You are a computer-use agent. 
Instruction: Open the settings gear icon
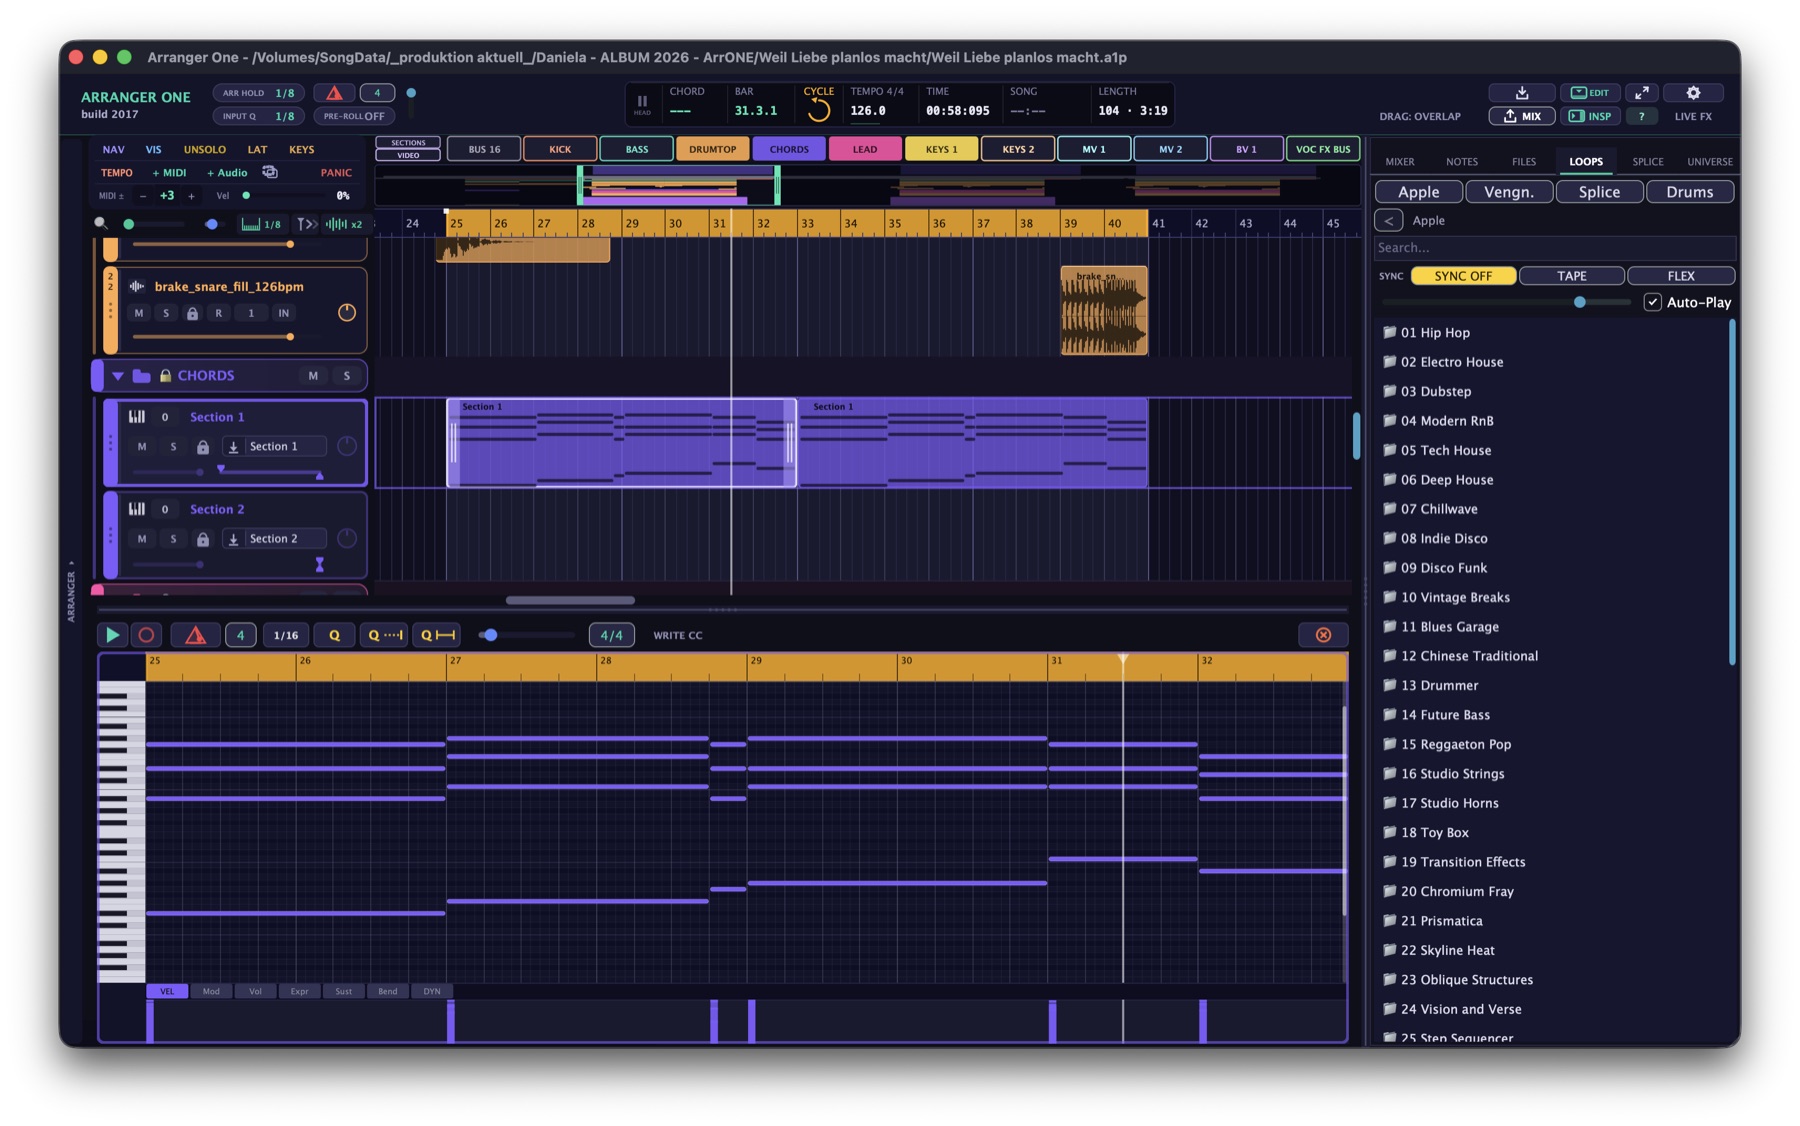[1693, 93]
